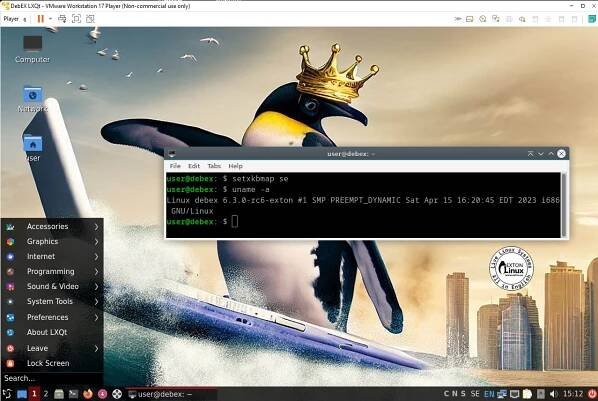The image size is (598, 401).
Task: Toggle Scroll Lock indicator S in tray
Action: (x=463, y=394)
